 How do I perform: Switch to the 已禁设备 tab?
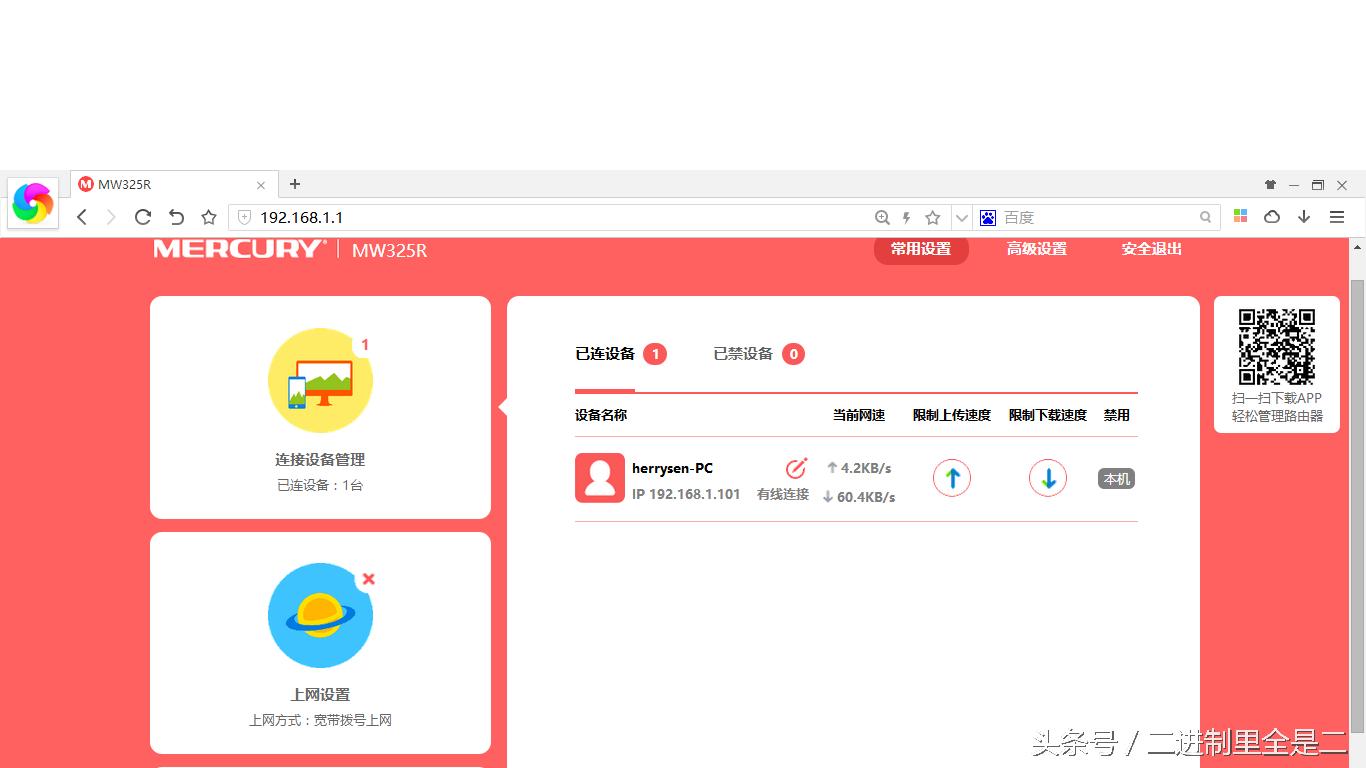click(x=742, y=353)
